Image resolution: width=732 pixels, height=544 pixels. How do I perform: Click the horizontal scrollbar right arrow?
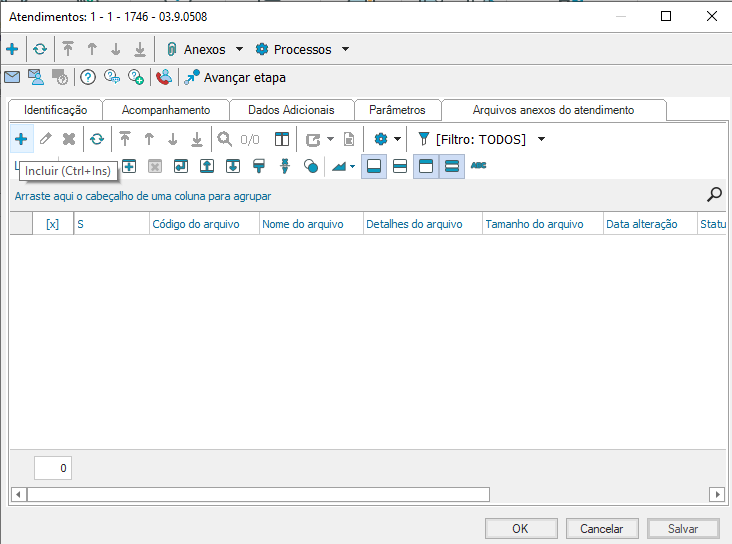[x=716, y=494]
